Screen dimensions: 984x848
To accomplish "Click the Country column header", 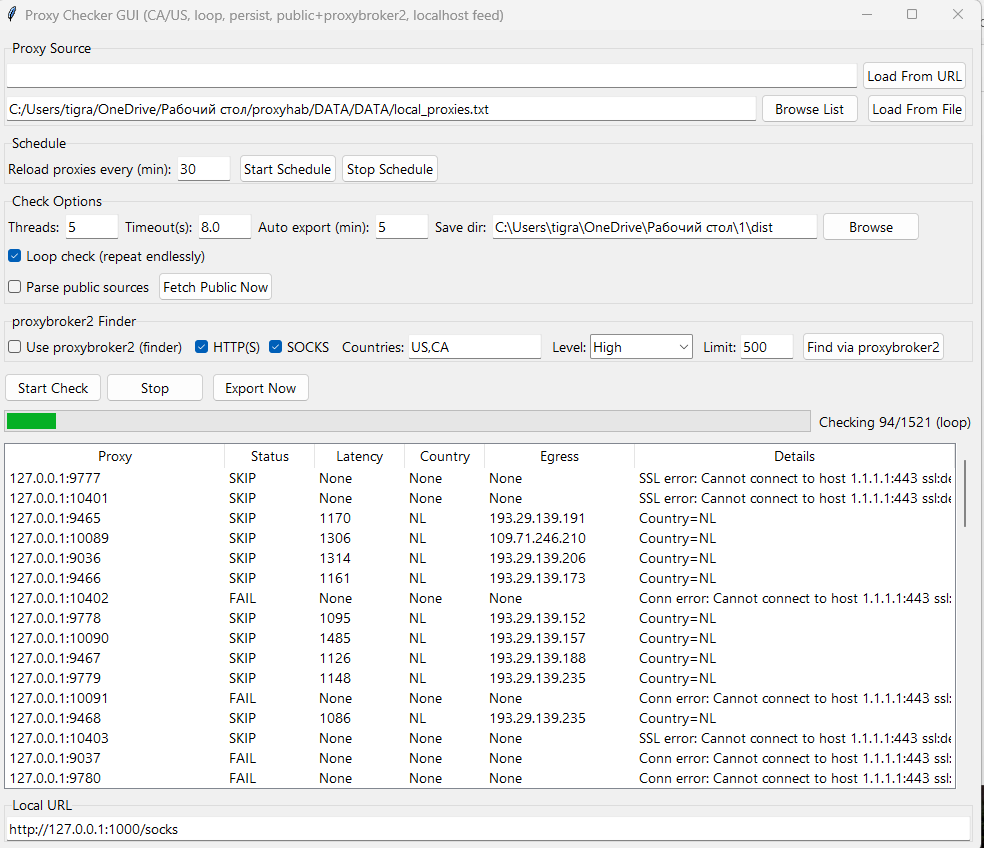I will 444,456.
